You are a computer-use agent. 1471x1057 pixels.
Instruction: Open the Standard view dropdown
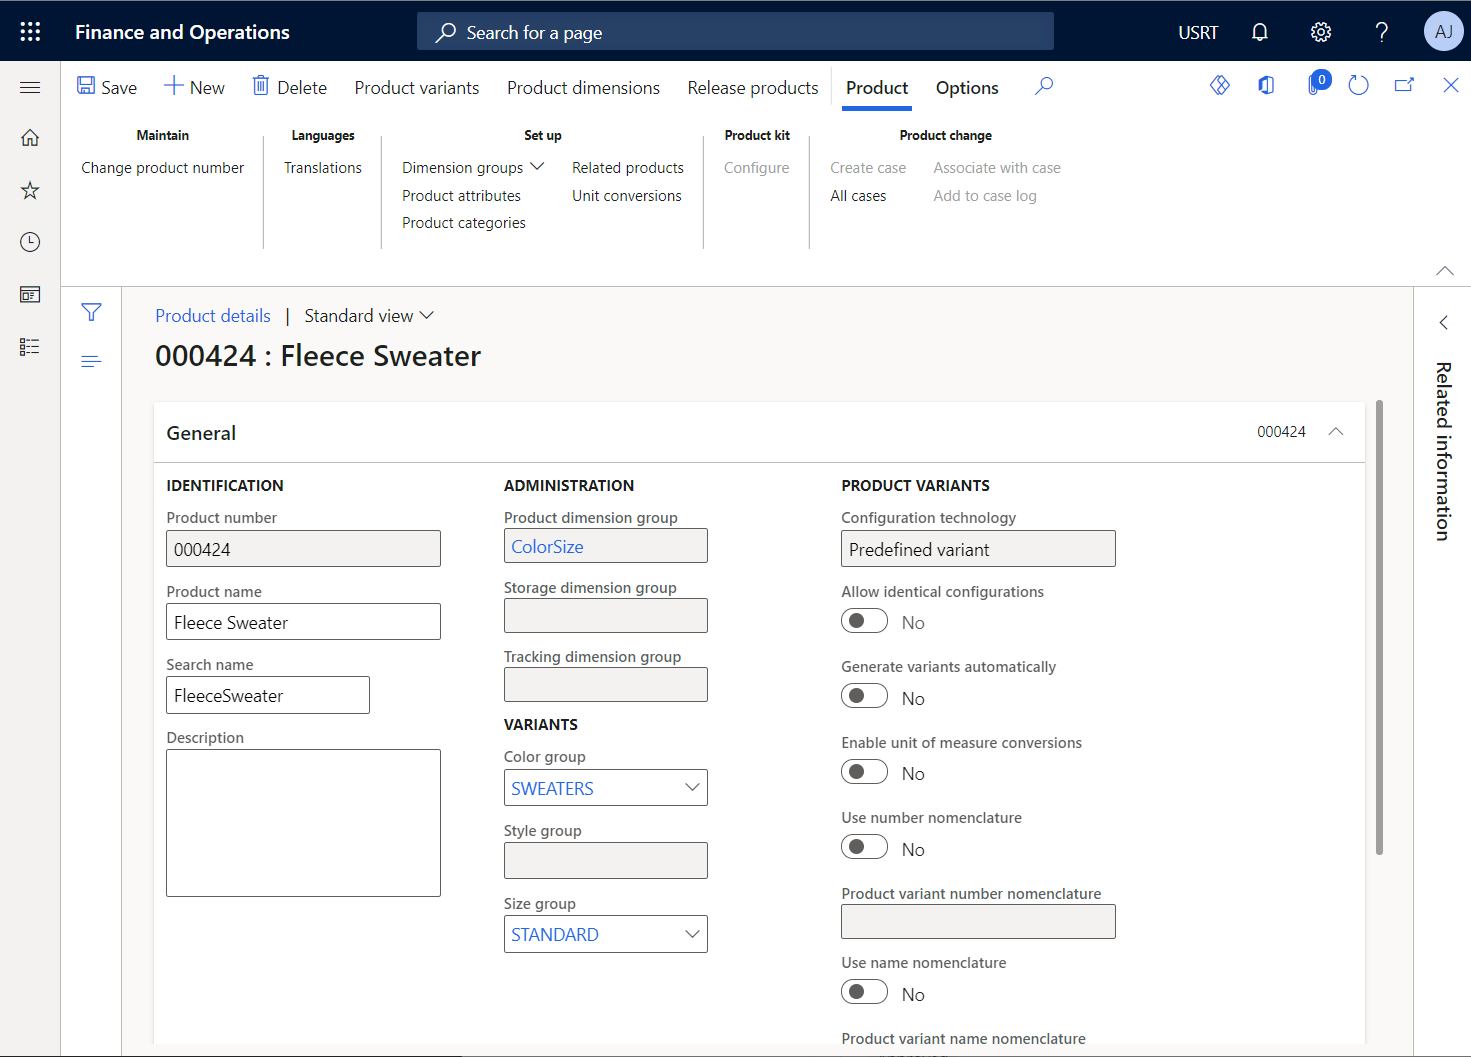pyautogui.click(x=369, y=316)
